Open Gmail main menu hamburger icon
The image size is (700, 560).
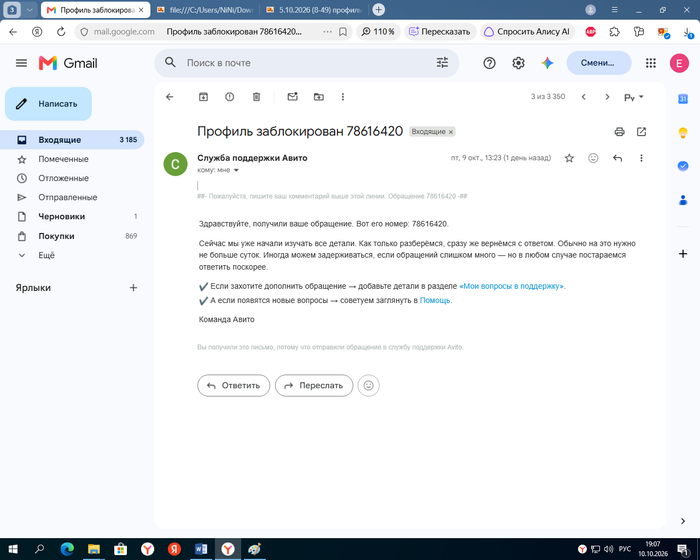(21, 63)
